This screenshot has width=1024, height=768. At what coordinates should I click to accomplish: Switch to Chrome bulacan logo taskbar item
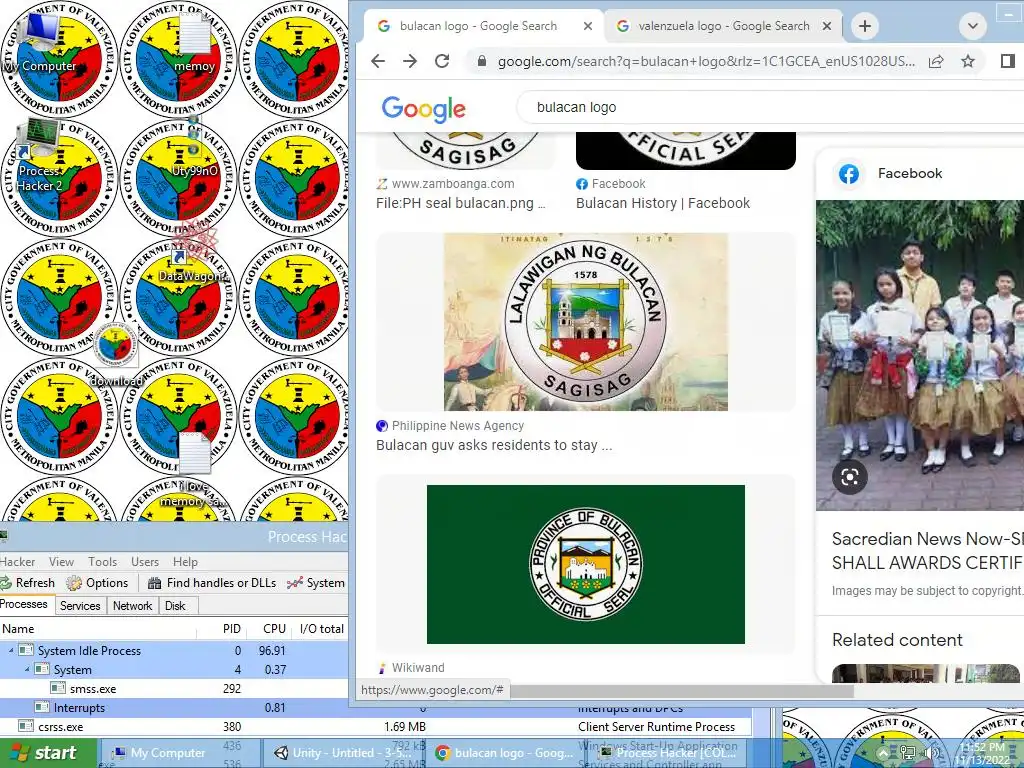(505, 753)
